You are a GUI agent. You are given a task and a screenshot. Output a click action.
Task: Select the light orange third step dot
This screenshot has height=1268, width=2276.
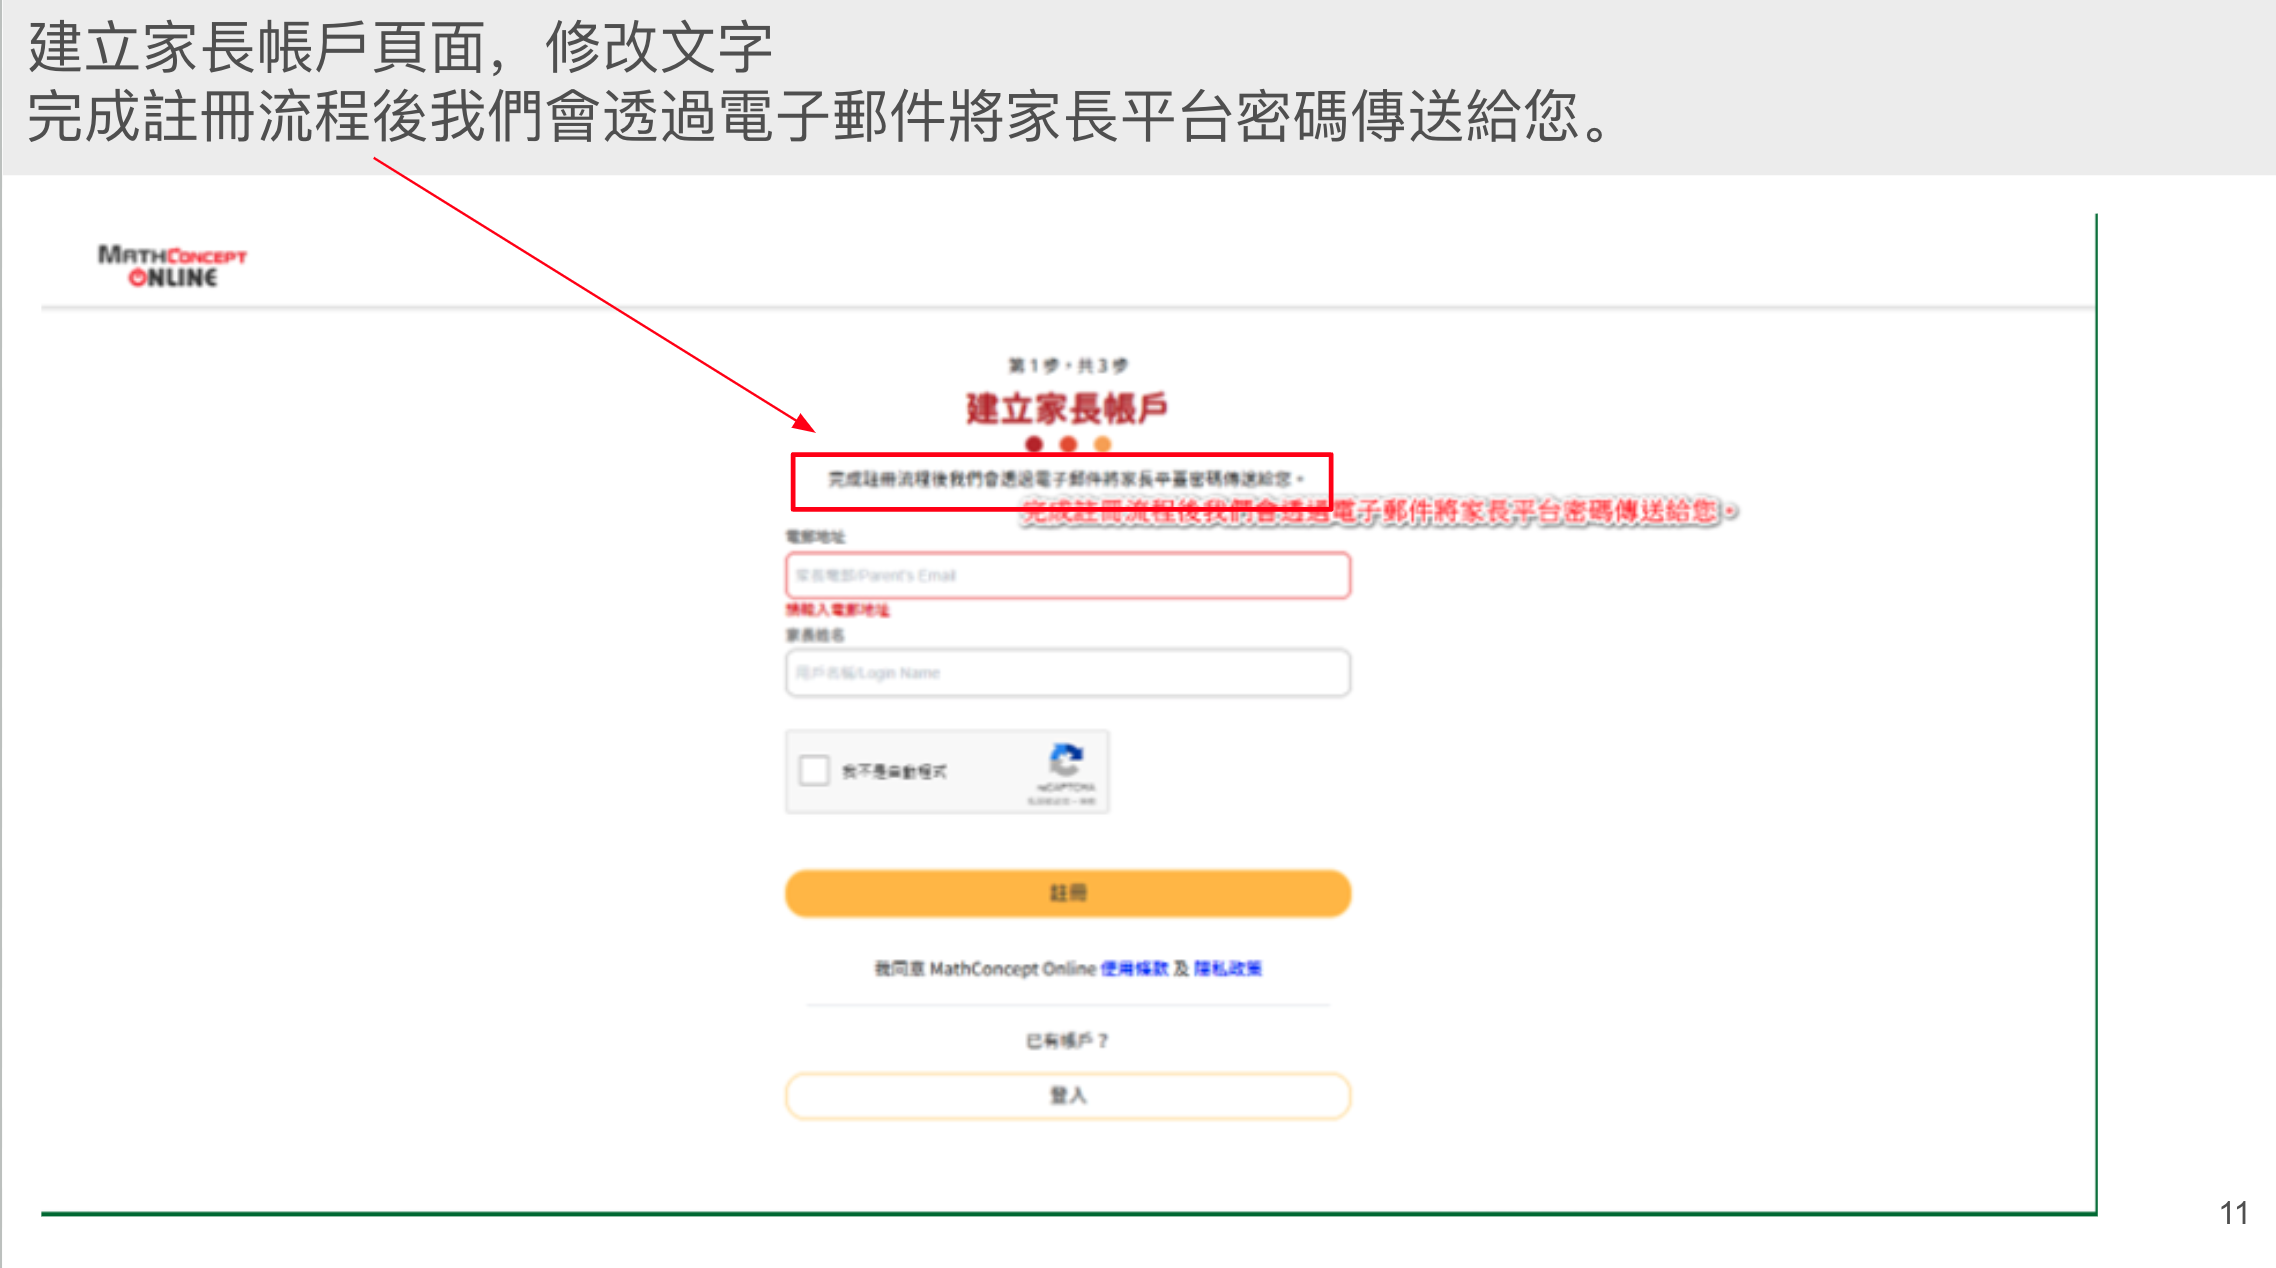pyautogui.click(x=1102, y=444)
